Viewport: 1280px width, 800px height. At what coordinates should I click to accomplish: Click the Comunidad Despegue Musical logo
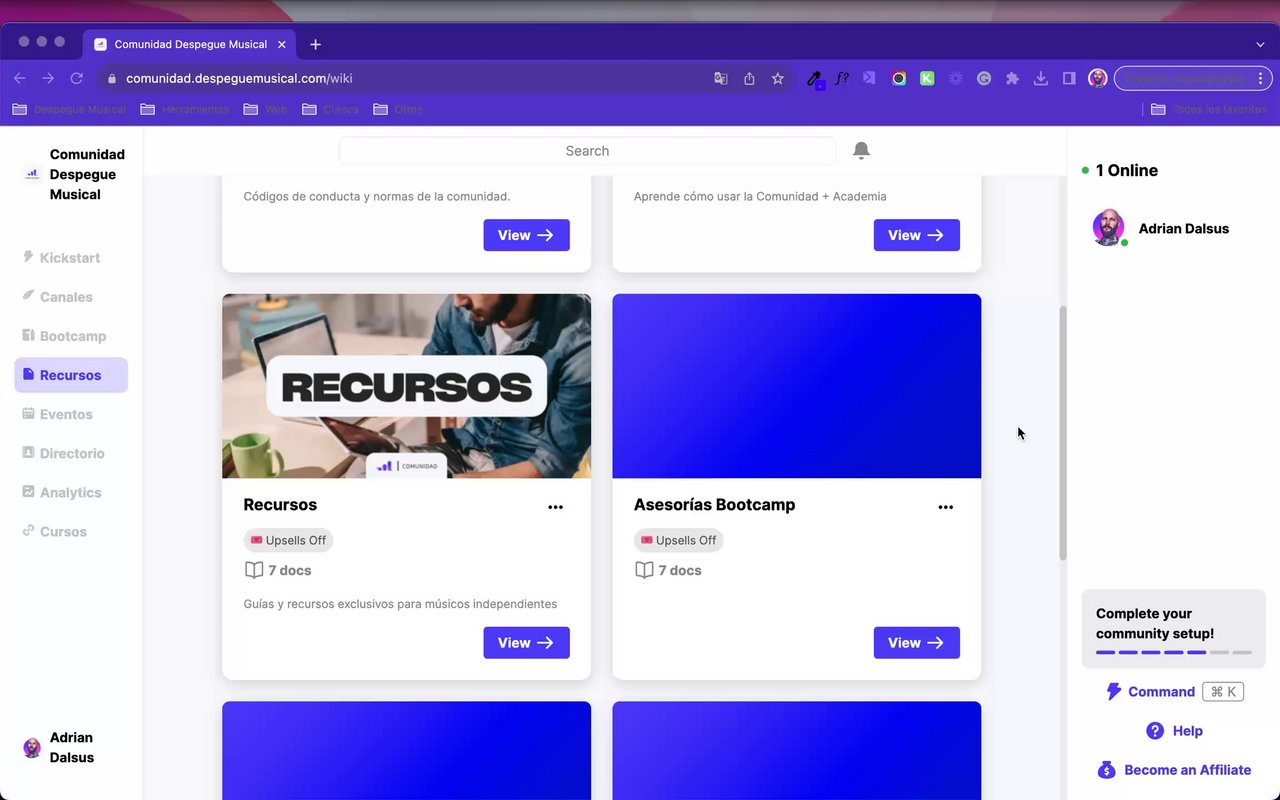point(32,174)
